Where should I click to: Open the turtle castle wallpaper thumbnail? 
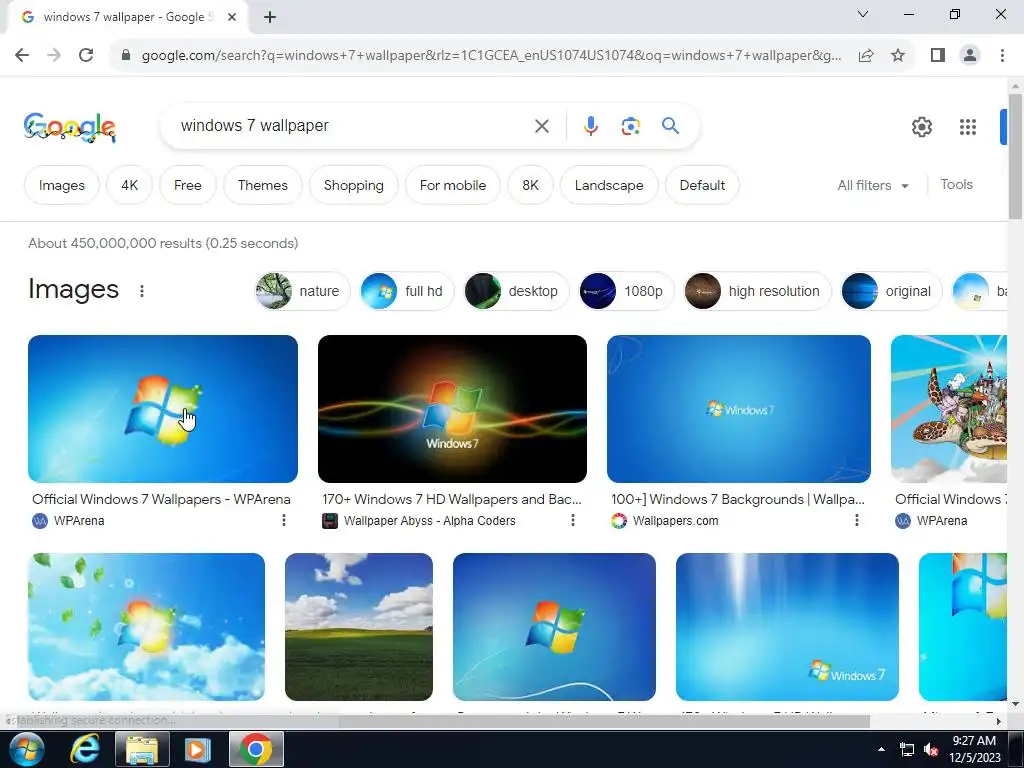949,409
